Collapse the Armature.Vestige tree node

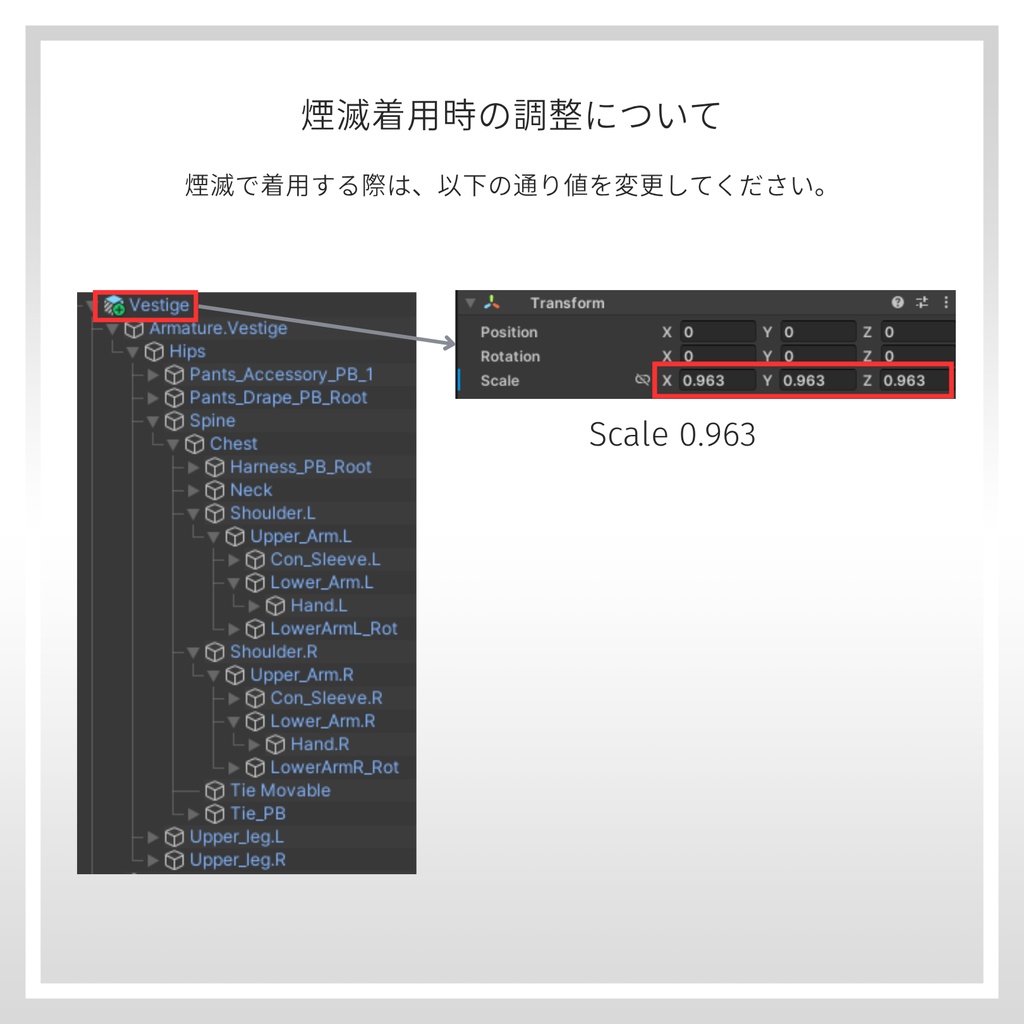click(x=113, y=329)
